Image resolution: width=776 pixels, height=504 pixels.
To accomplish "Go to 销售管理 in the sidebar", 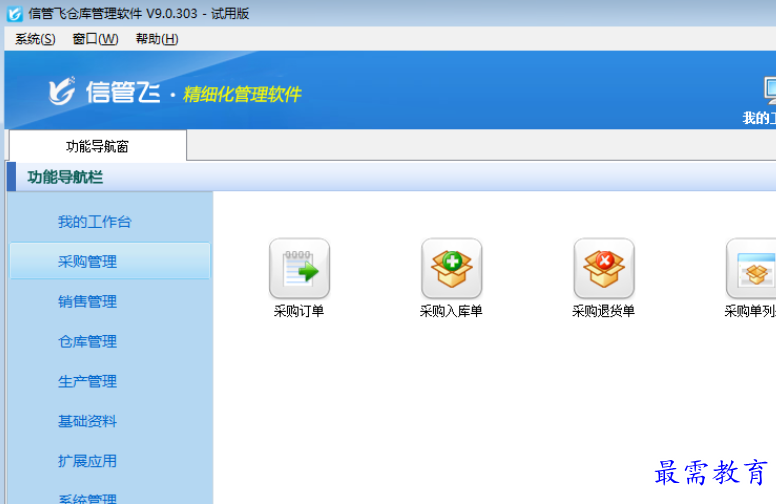I will coord(87,301).
